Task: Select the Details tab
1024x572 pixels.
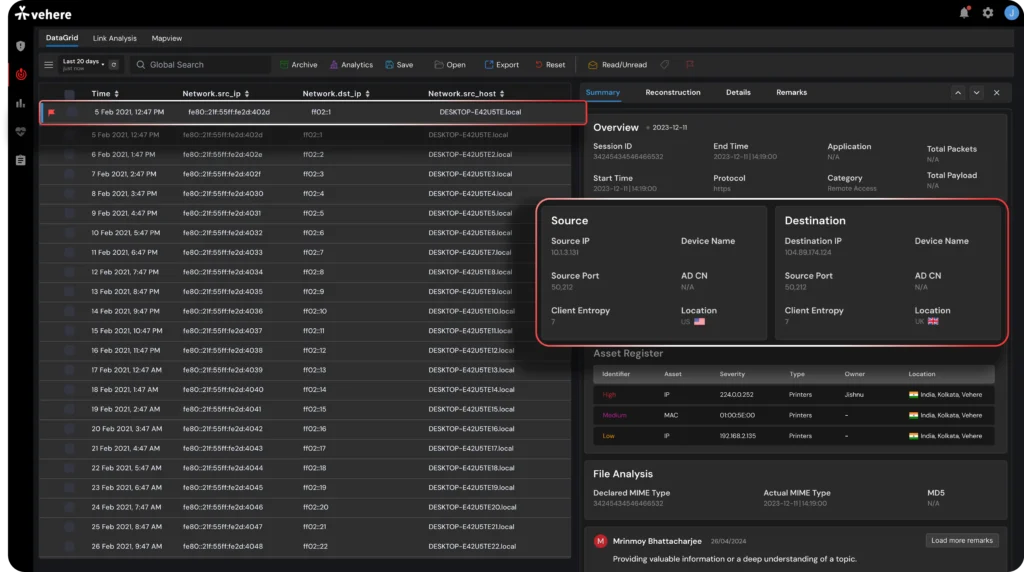Action: click(738, 93)
